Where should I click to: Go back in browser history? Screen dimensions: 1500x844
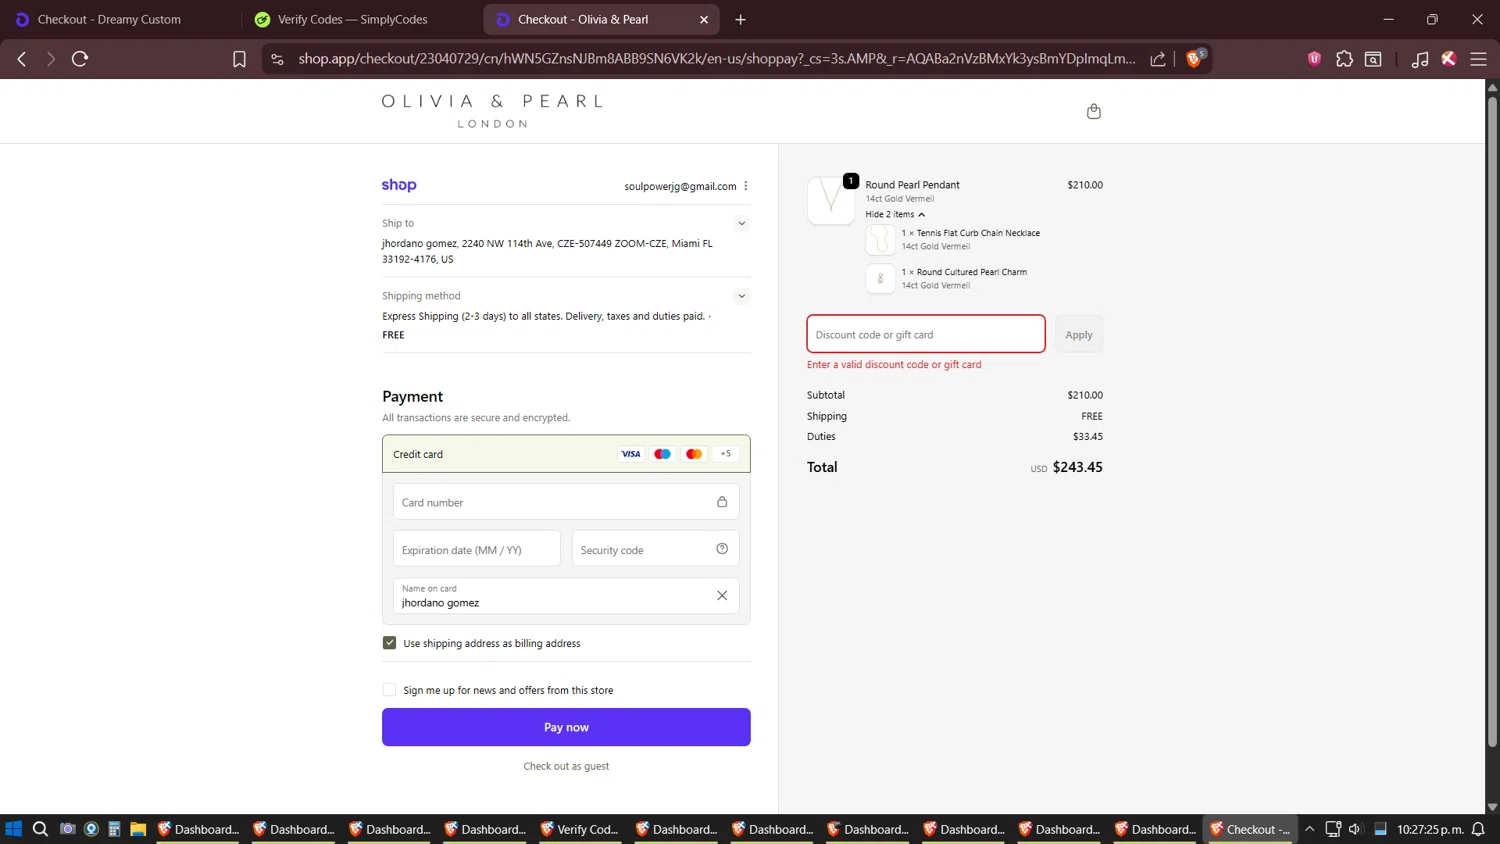[22, 59]
